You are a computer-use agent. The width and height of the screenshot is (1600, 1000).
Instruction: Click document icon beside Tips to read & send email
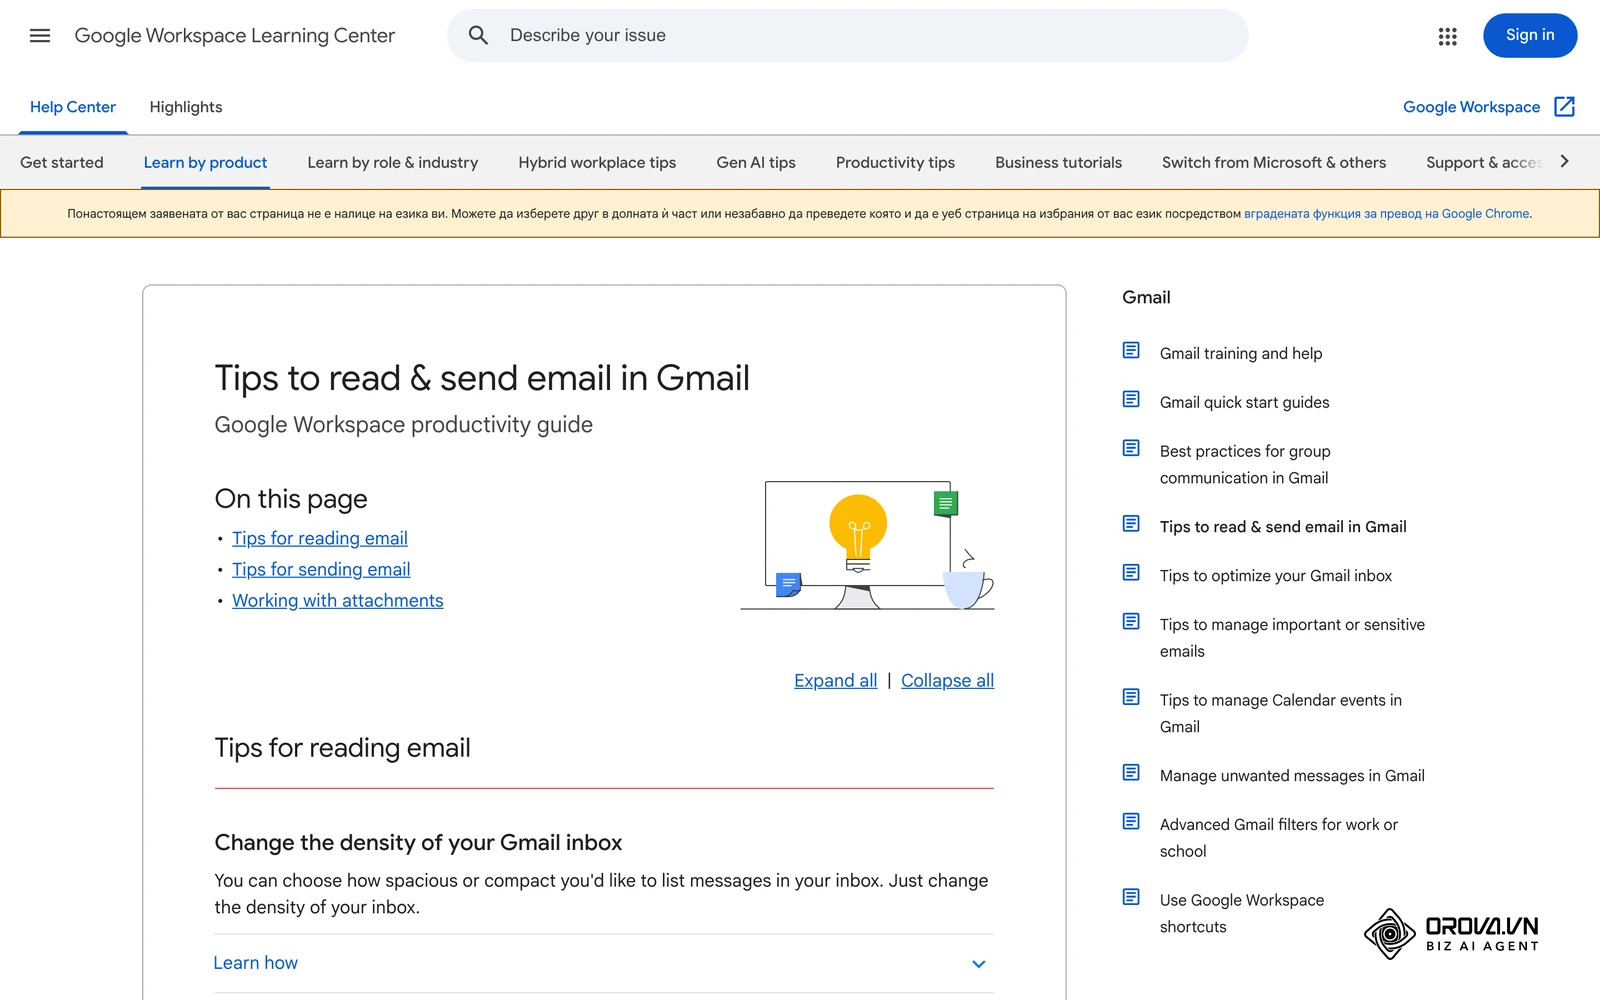[x=1131, y=524]
